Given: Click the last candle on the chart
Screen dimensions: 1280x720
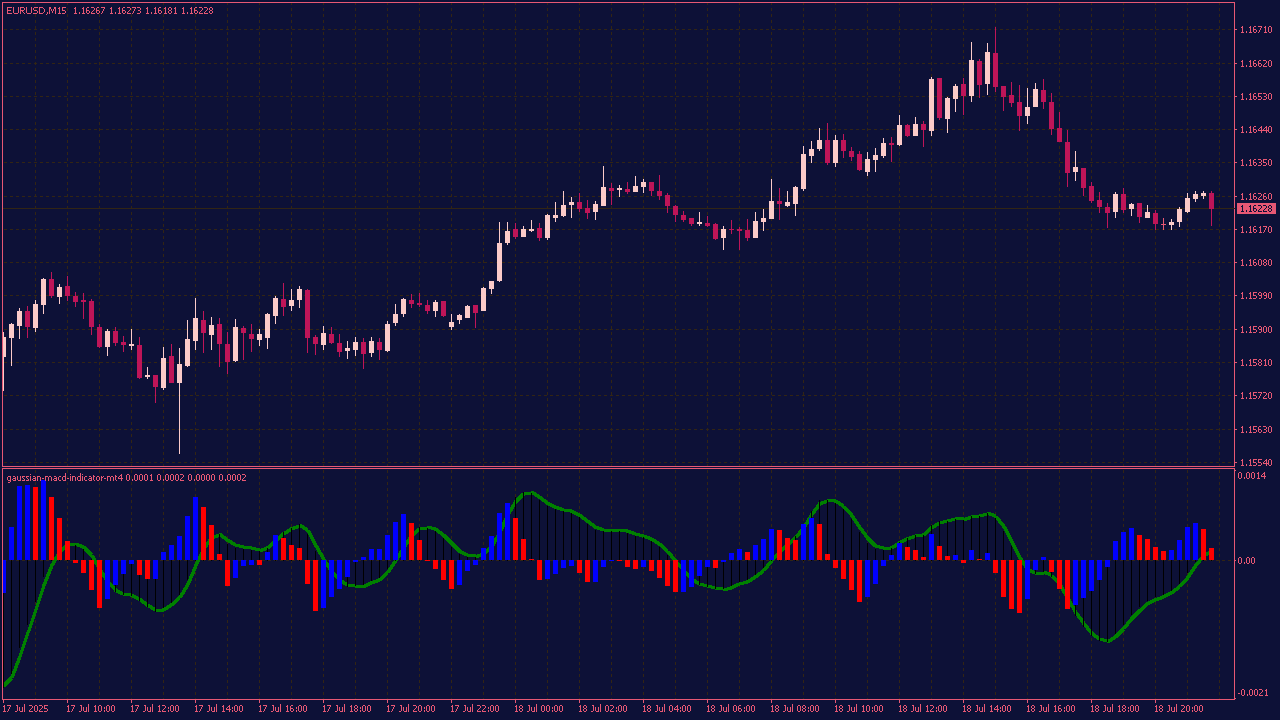Looking at the screenshot, I should (x=1211, y=201).
